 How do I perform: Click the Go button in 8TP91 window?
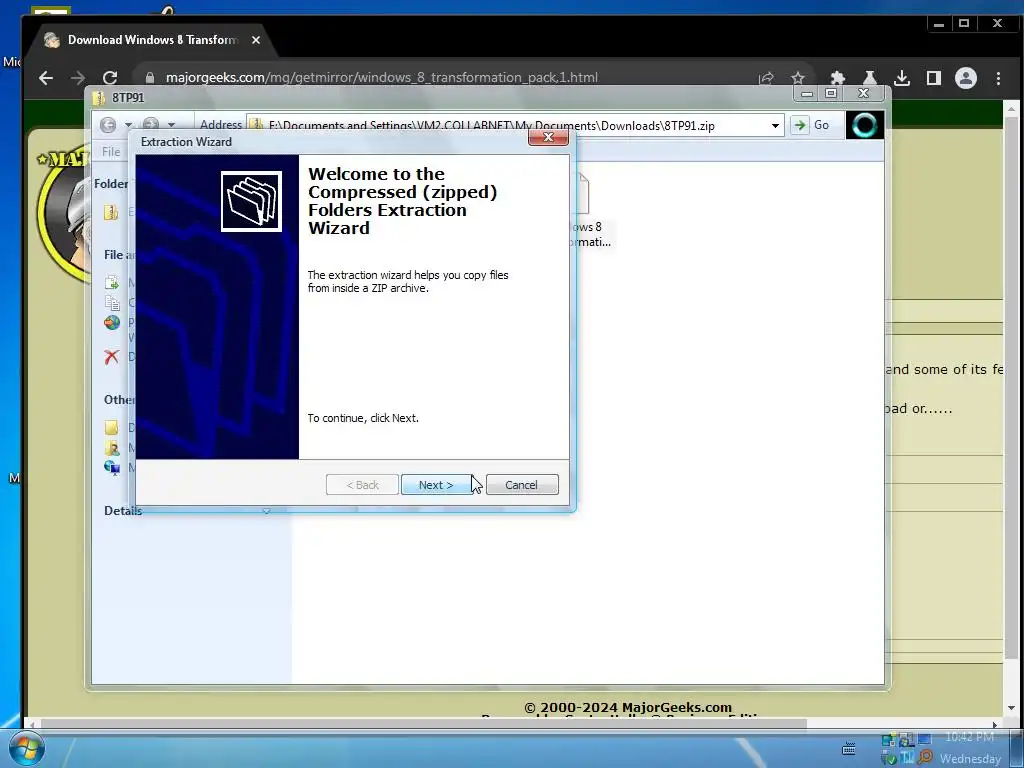pyautogui.click(x=812, y=125)
